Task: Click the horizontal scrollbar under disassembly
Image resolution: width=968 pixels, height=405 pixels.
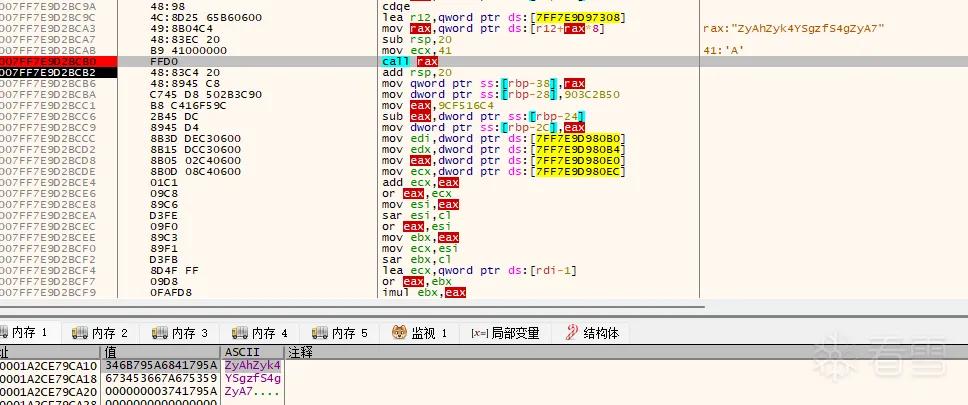Action: [352, 305]
